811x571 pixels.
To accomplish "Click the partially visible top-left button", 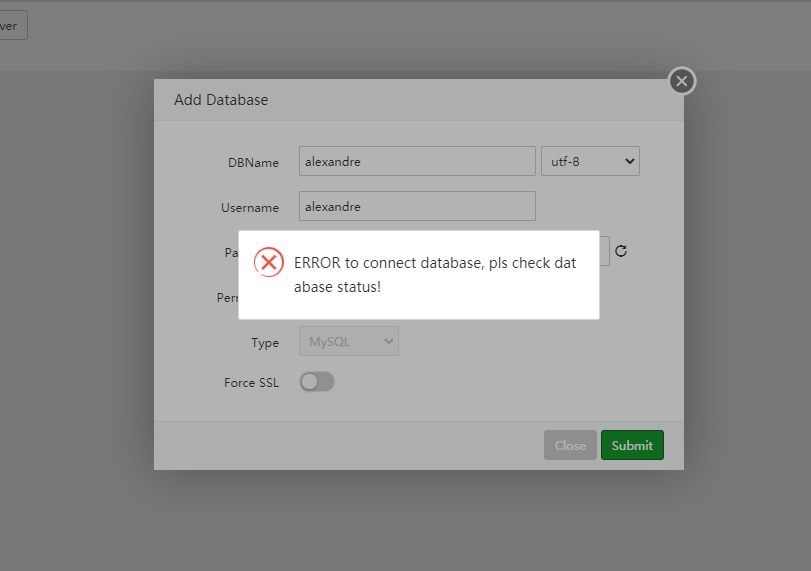I will point(12,26).
